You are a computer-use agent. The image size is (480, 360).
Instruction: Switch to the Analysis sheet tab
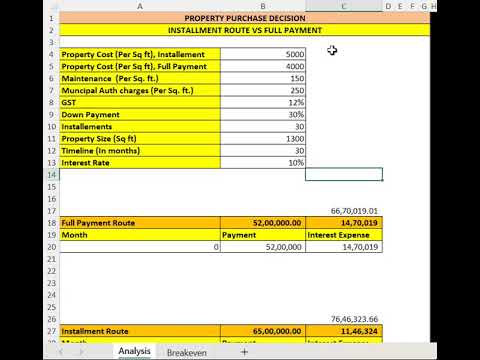134,351
